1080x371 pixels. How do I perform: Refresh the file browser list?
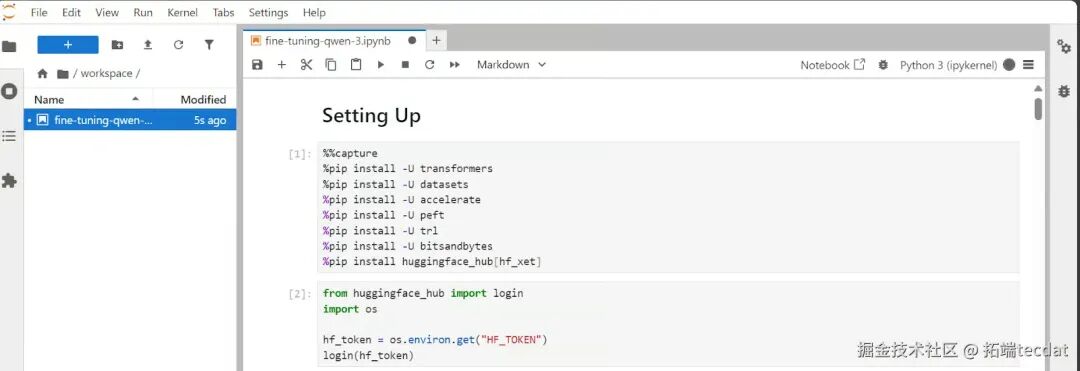pos(178,45)
